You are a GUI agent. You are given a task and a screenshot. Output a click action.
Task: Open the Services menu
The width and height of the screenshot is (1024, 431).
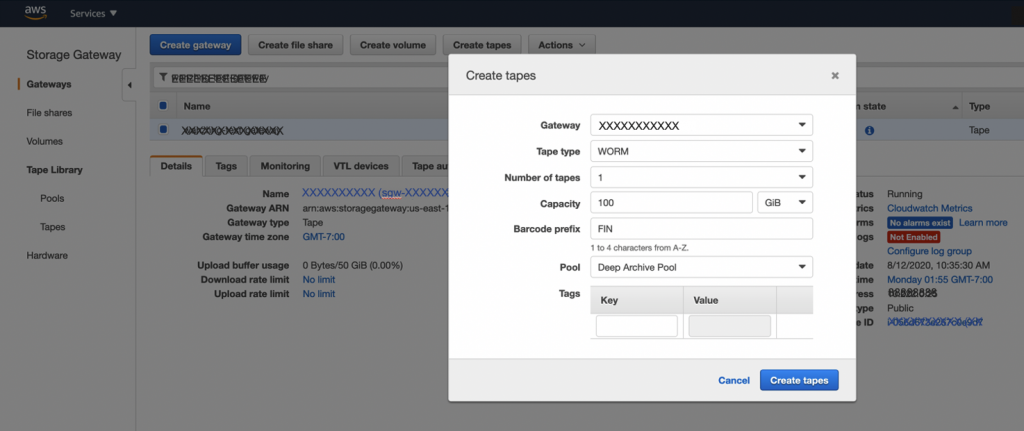pyautogui.click(x=93, y=13)
